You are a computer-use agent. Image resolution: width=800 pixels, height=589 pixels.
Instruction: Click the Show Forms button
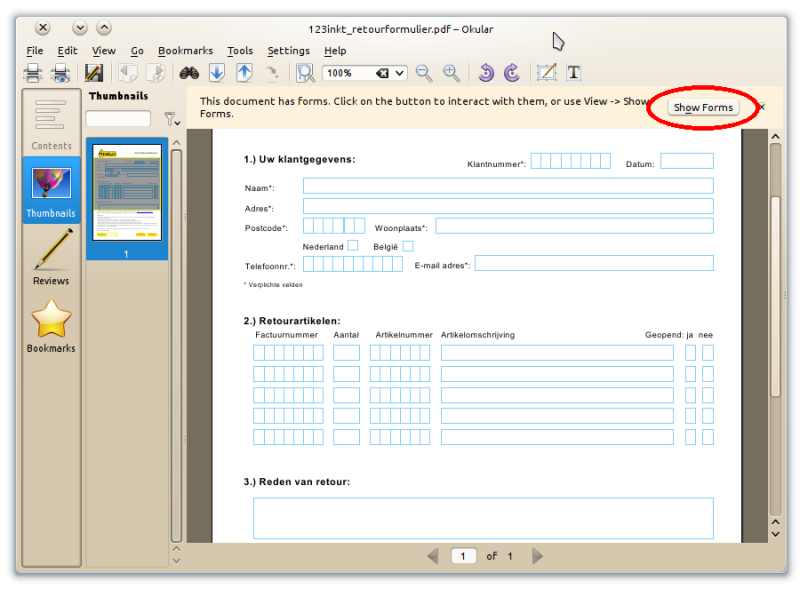click(703, 107)
